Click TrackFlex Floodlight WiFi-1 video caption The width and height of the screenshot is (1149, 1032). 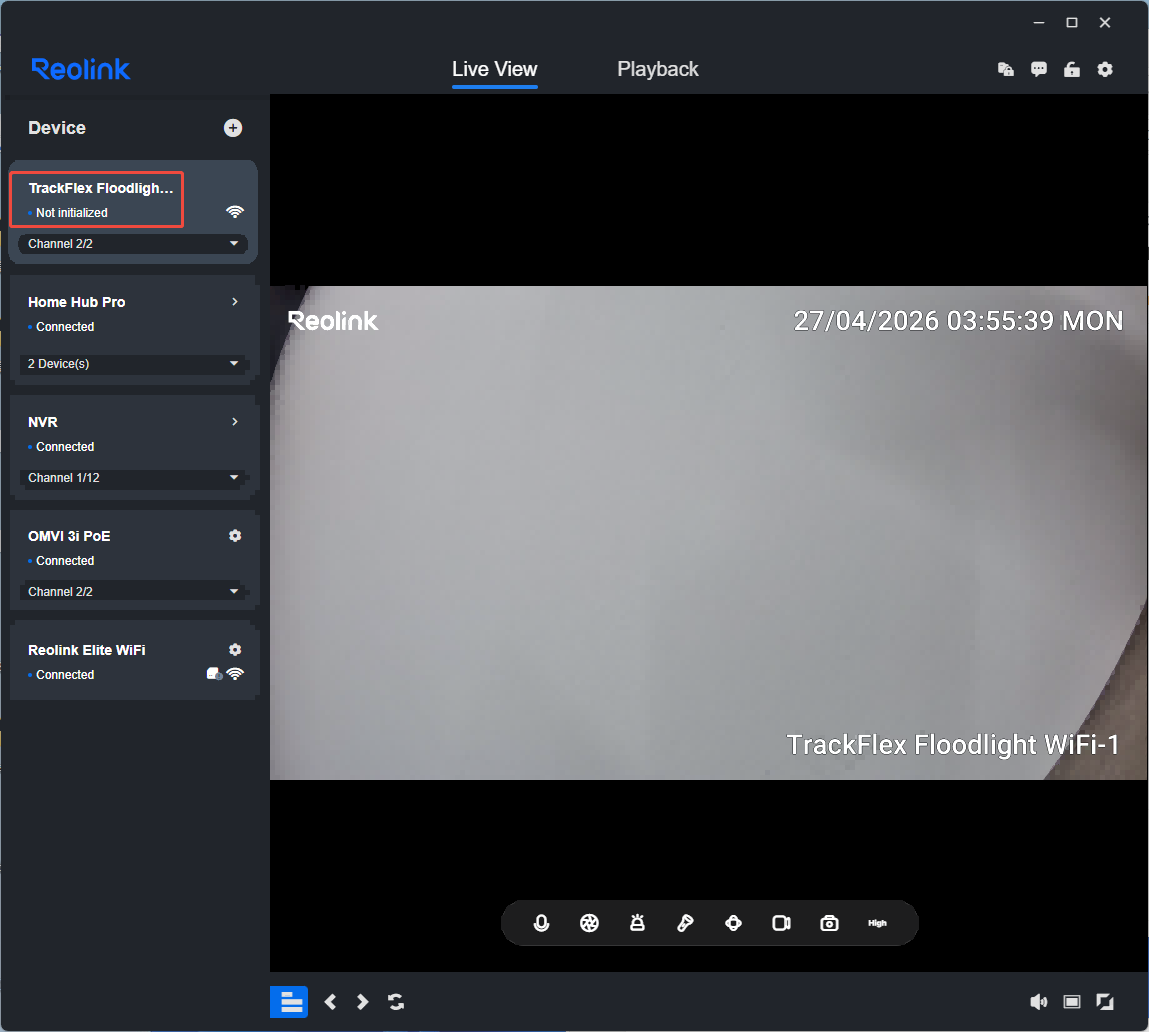(x=953, y=745)
